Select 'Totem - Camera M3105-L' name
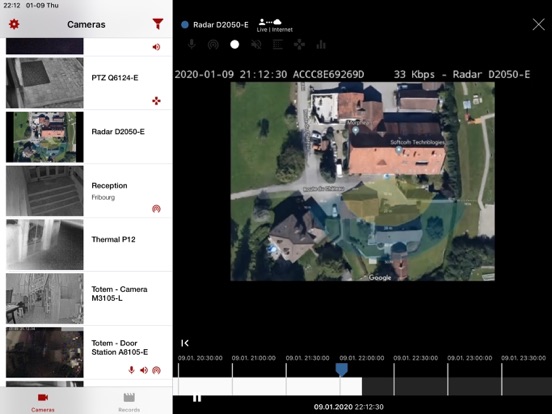Screen dimensions: 552x414 119,294
